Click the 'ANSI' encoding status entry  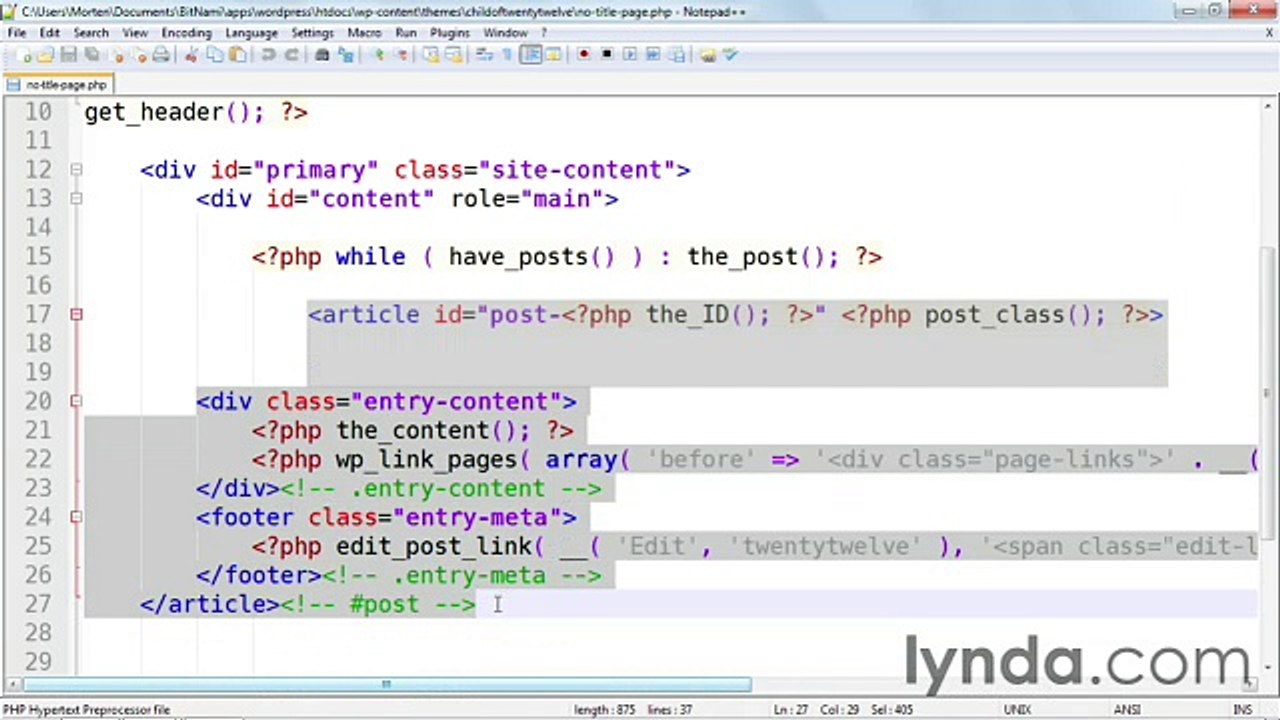click(1127, 710)
